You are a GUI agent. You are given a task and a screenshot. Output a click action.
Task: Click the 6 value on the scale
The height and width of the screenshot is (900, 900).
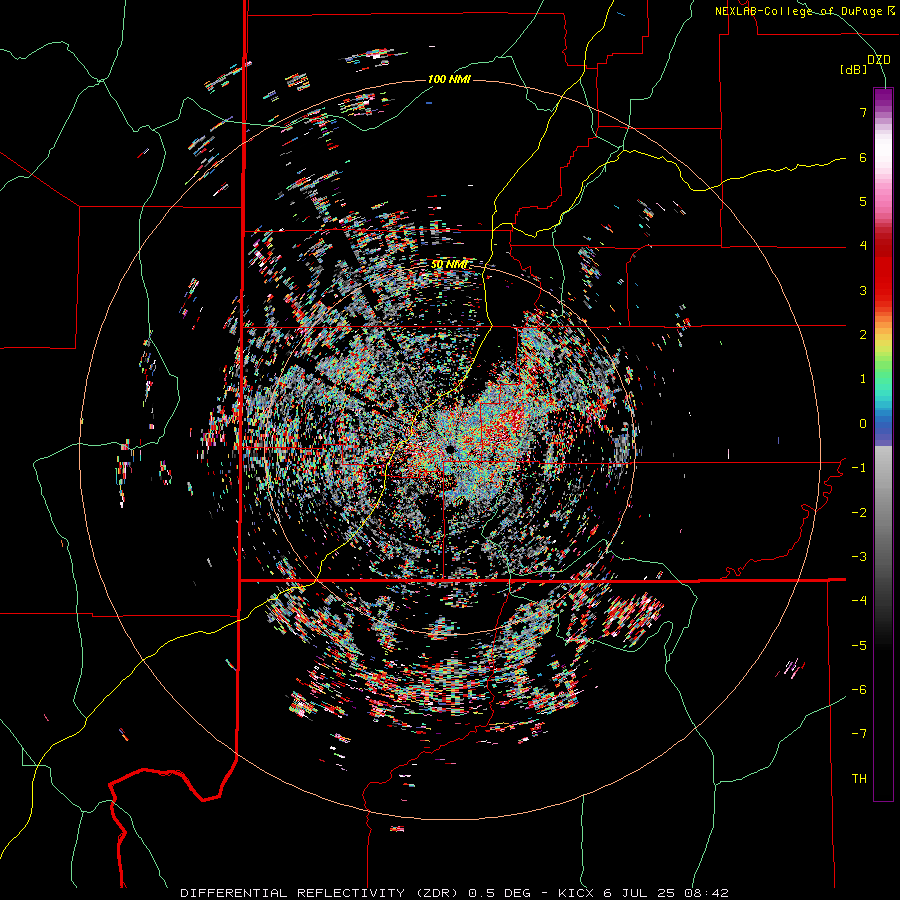863,157
